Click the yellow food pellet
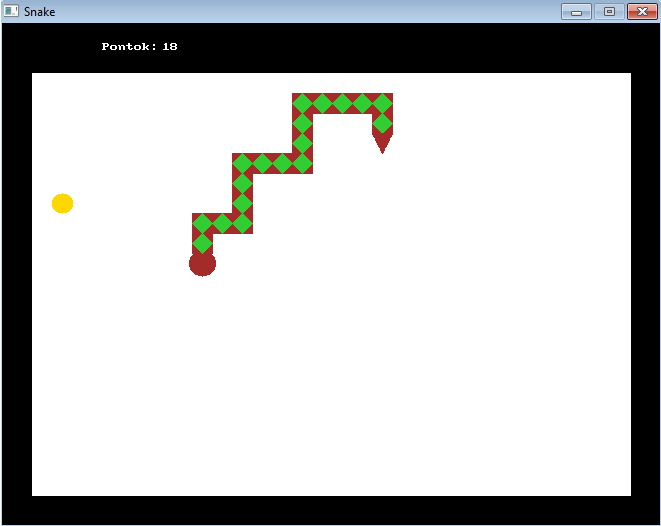This screenshot has height=526, width=661. pos(62,203)
